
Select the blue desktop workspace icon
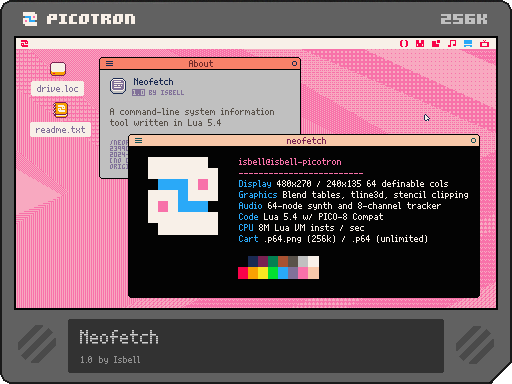click(x=468, y=44)
